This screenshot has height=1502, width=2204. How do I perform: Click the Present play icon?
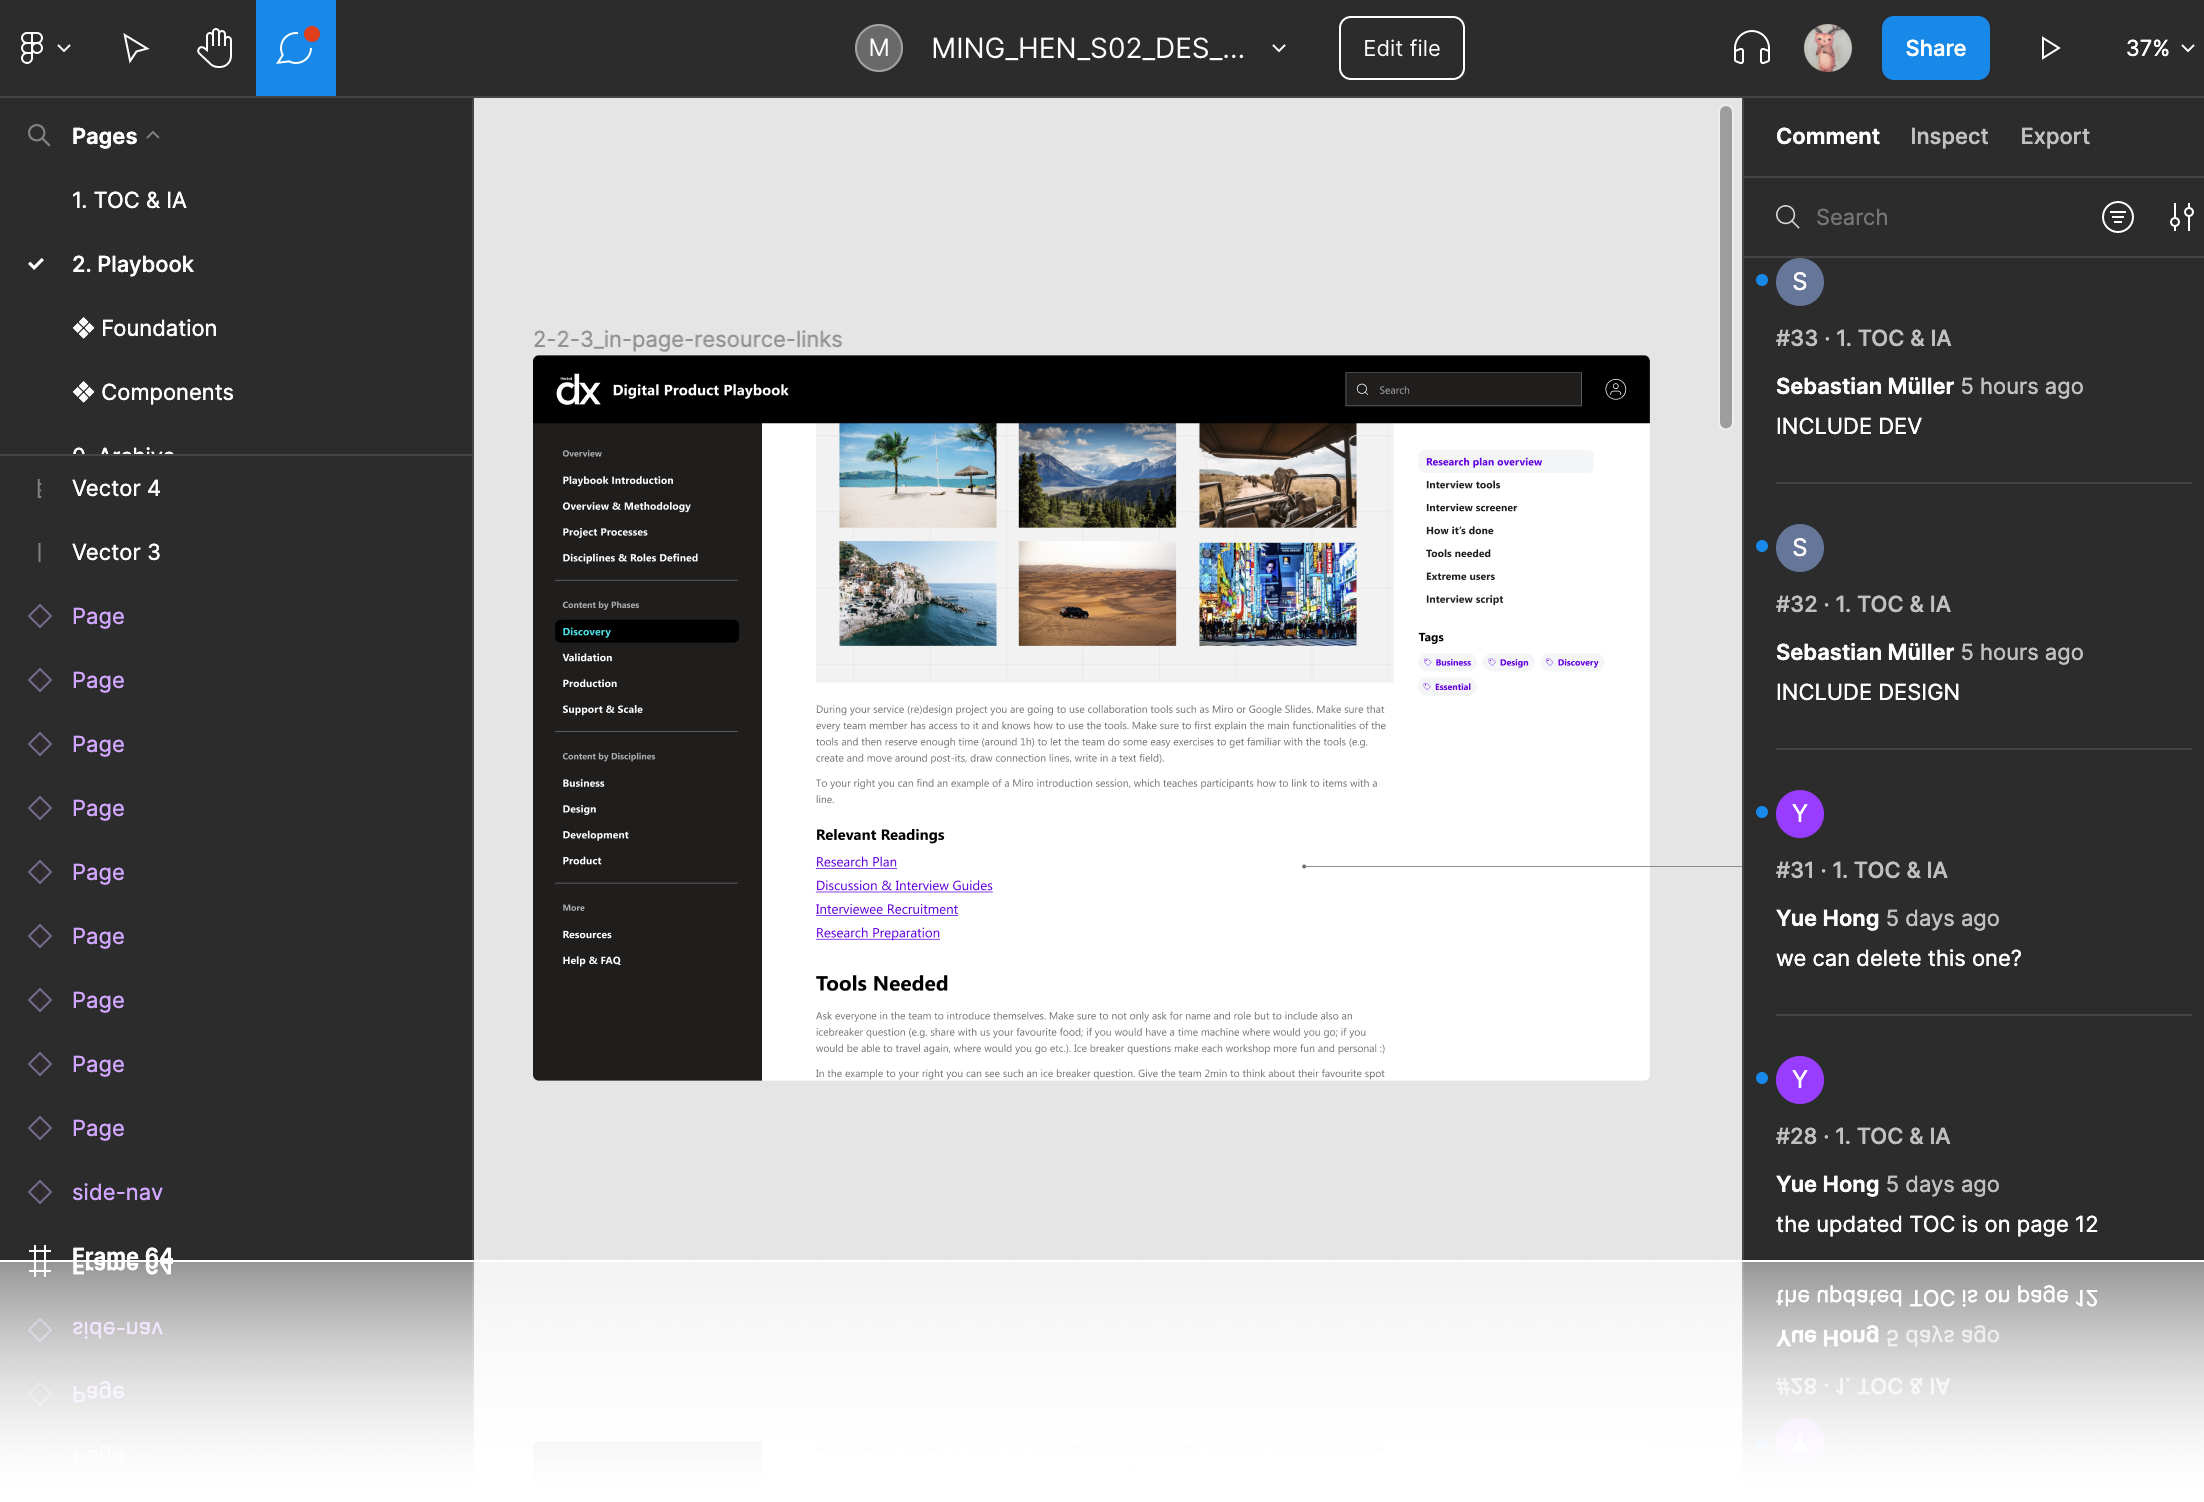coord(2049,48)
